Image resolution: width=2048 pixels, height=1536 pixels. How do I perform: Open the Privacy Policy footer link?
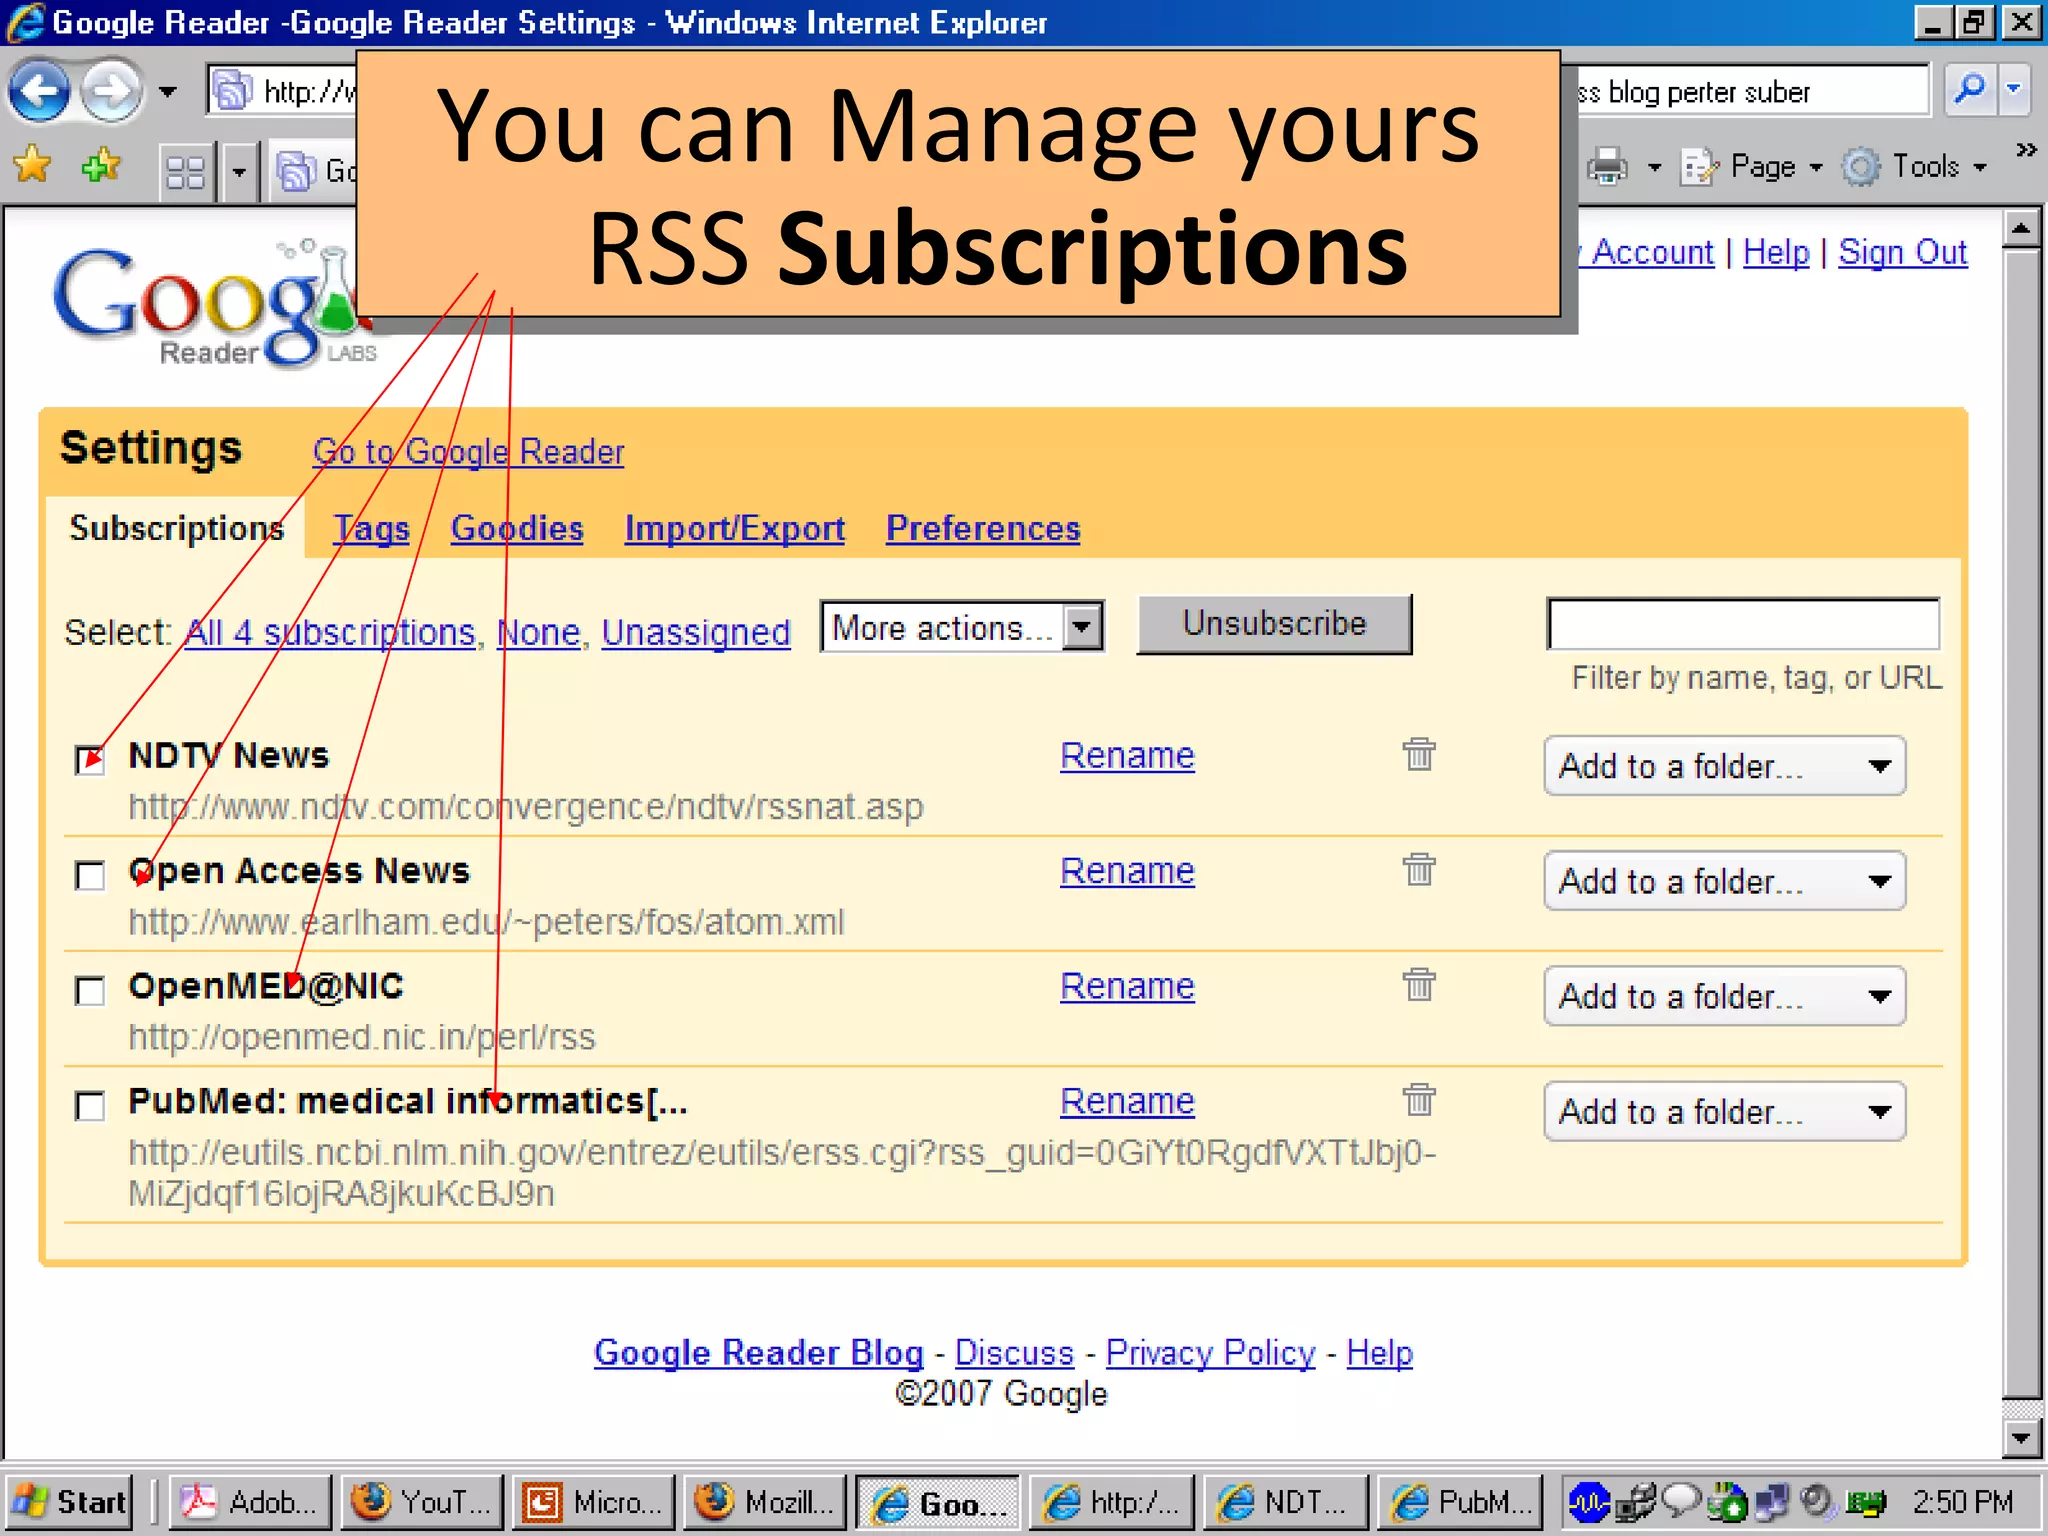(1210, 1353)
